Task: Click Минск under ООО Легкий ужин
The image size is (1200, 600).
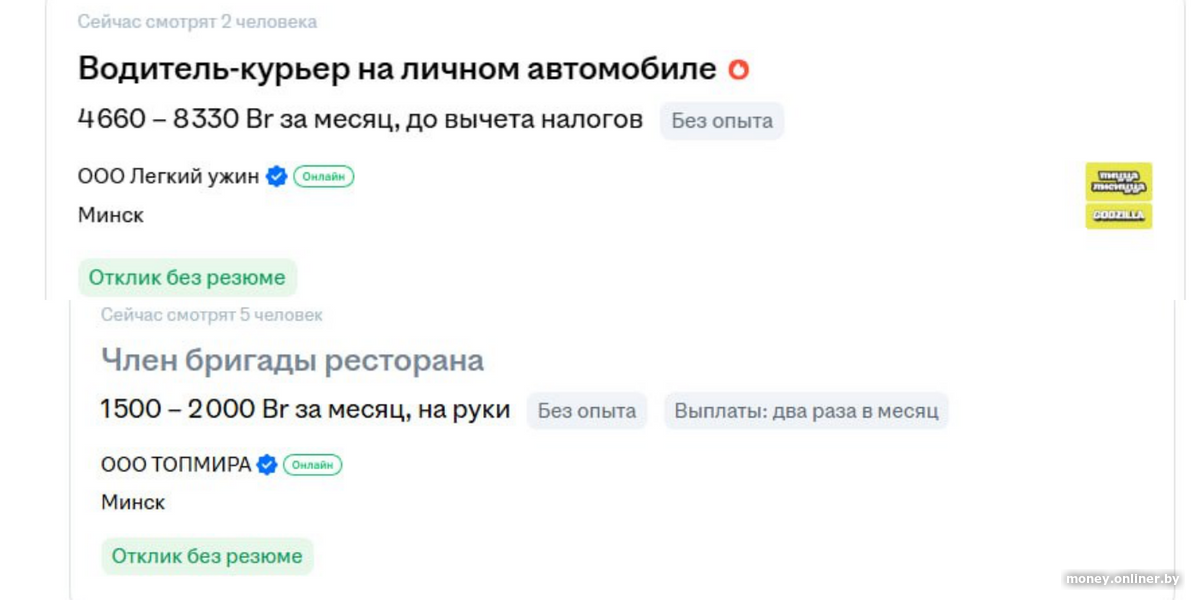Action: [x=111, y=215]
